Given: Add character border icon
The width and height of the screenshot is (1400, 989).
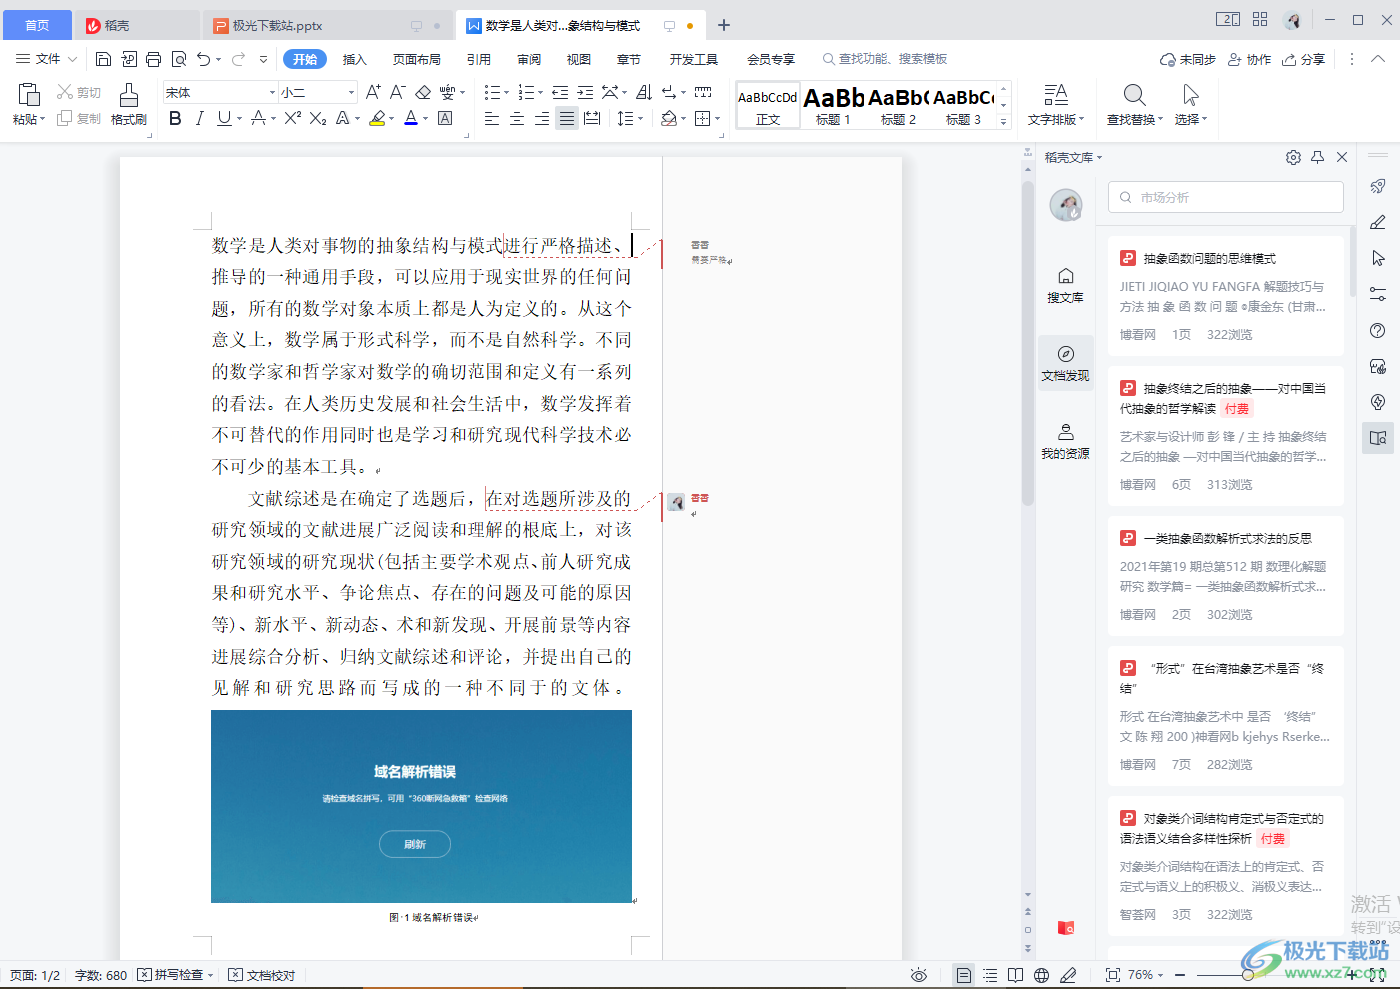Looking at the screenshot, I should pyautogui.click(x=445, y=118).
